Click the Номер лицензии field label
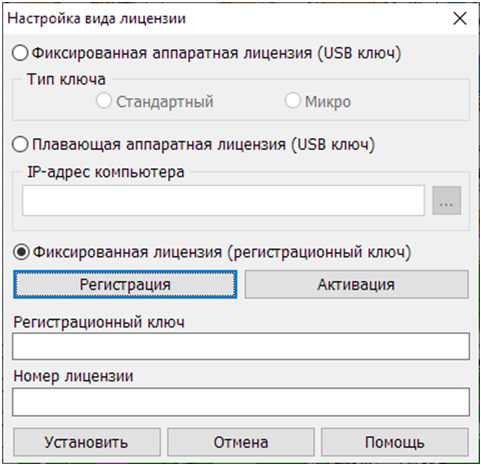This screenshot has height=465, width=481. tap(73, 376)
